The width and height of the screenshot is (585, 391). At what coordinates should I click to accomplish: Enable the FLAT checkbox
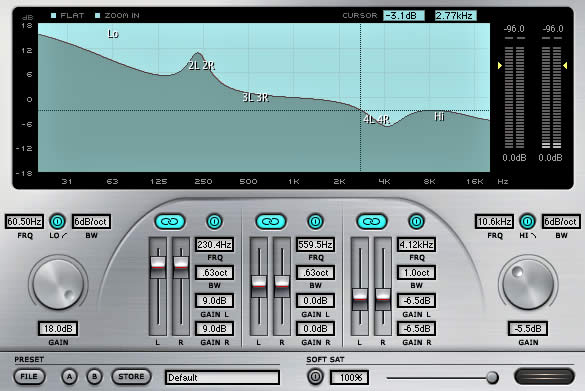pyautogui.click(x=54, y=16)
